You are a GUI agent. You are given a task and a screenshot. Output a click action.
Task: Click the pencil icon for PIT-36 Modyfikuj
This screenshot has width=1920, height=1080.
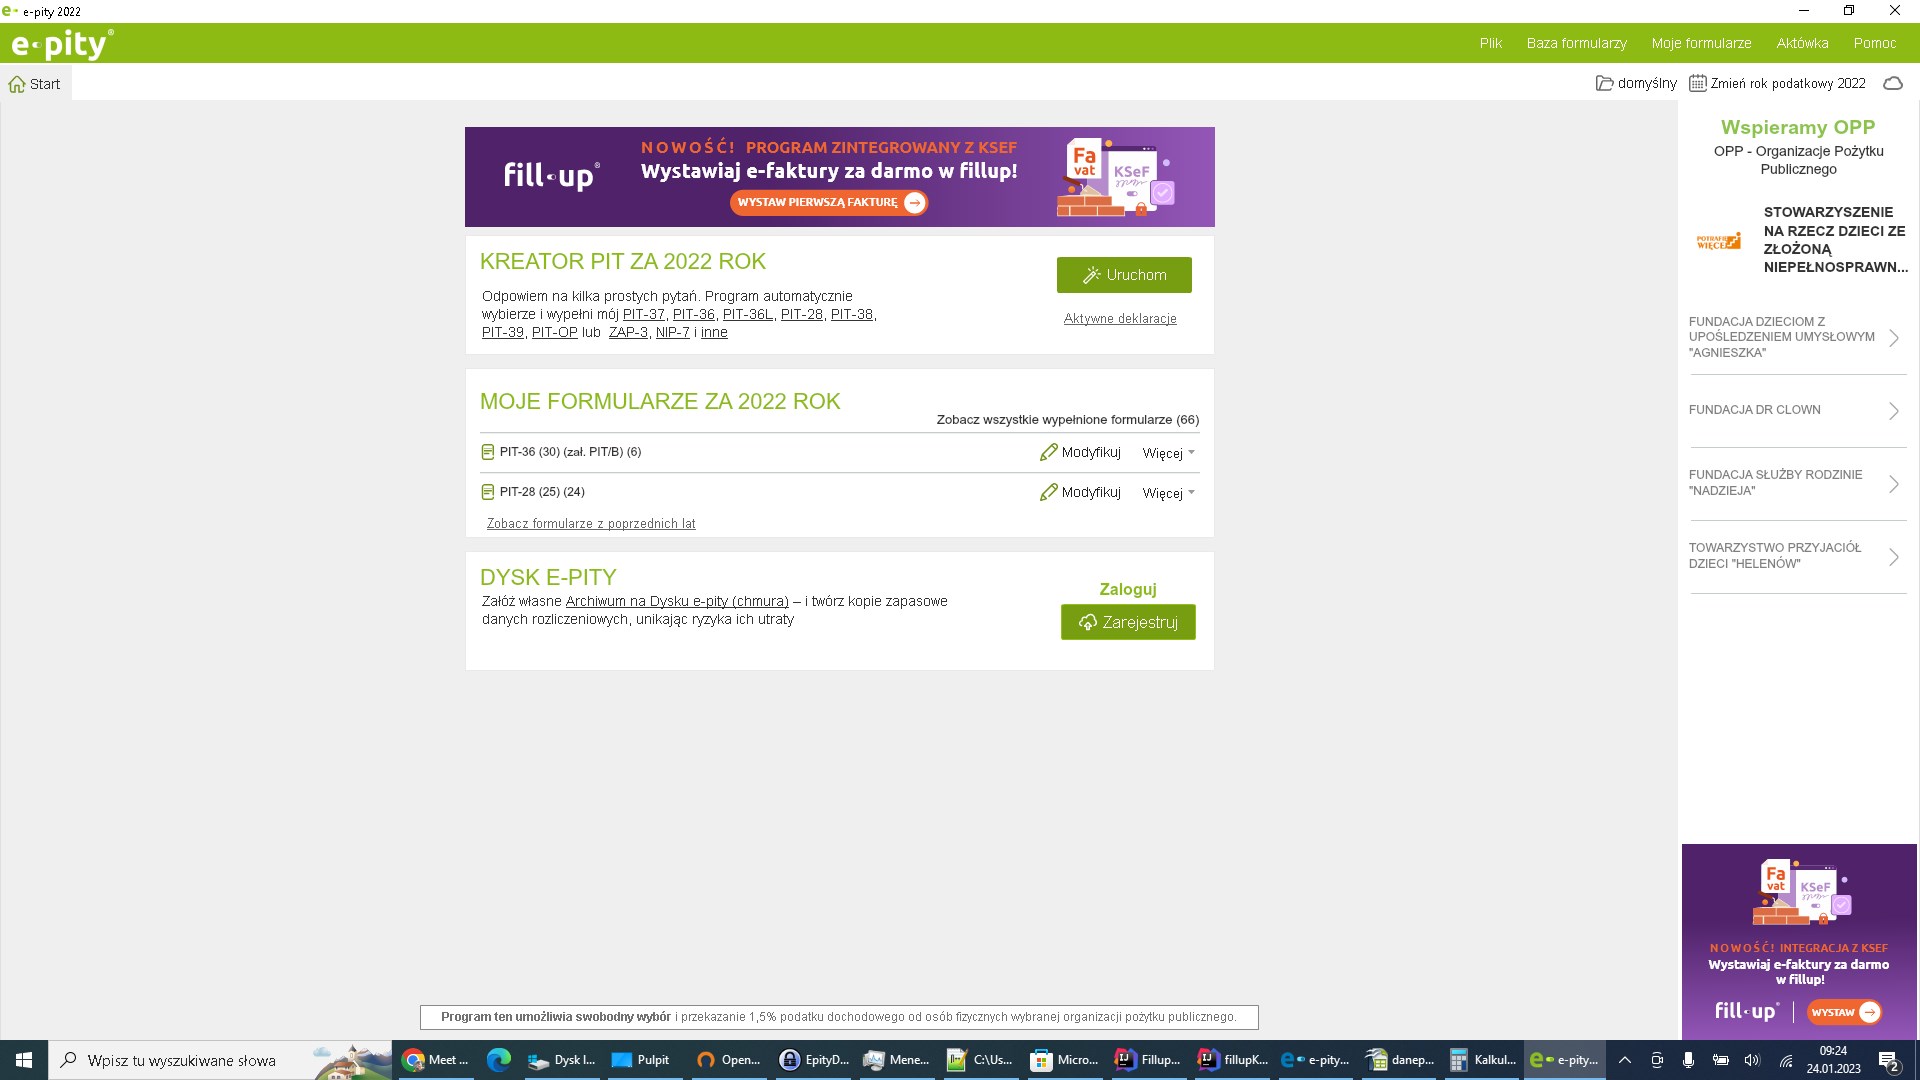point(1048,453)
